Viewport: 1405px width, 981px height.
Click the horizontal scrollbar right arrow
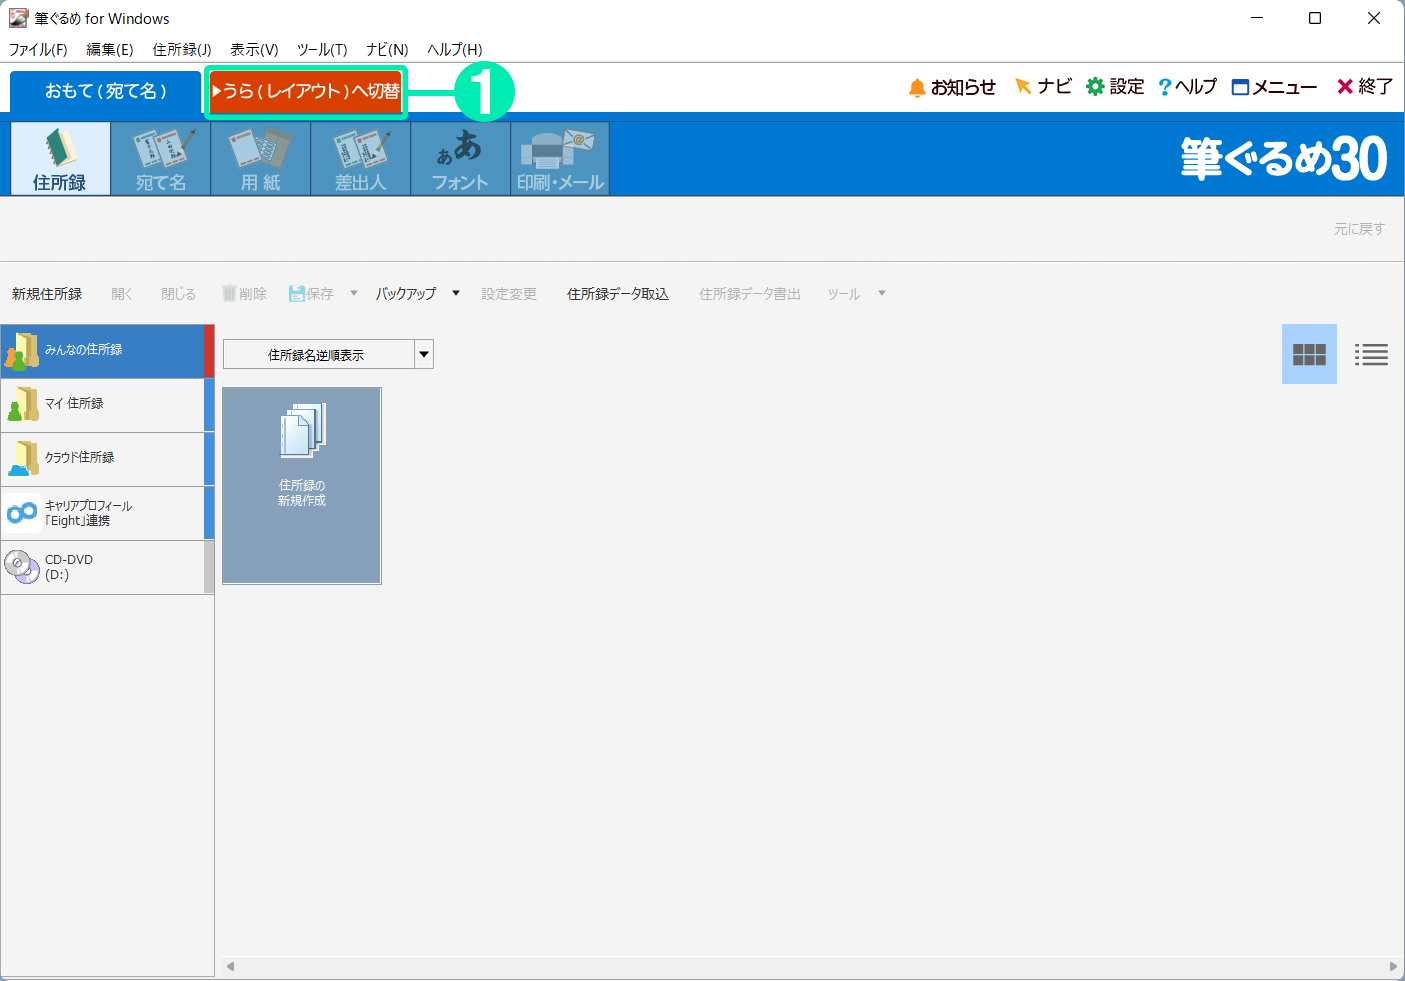pos(1393,966)
